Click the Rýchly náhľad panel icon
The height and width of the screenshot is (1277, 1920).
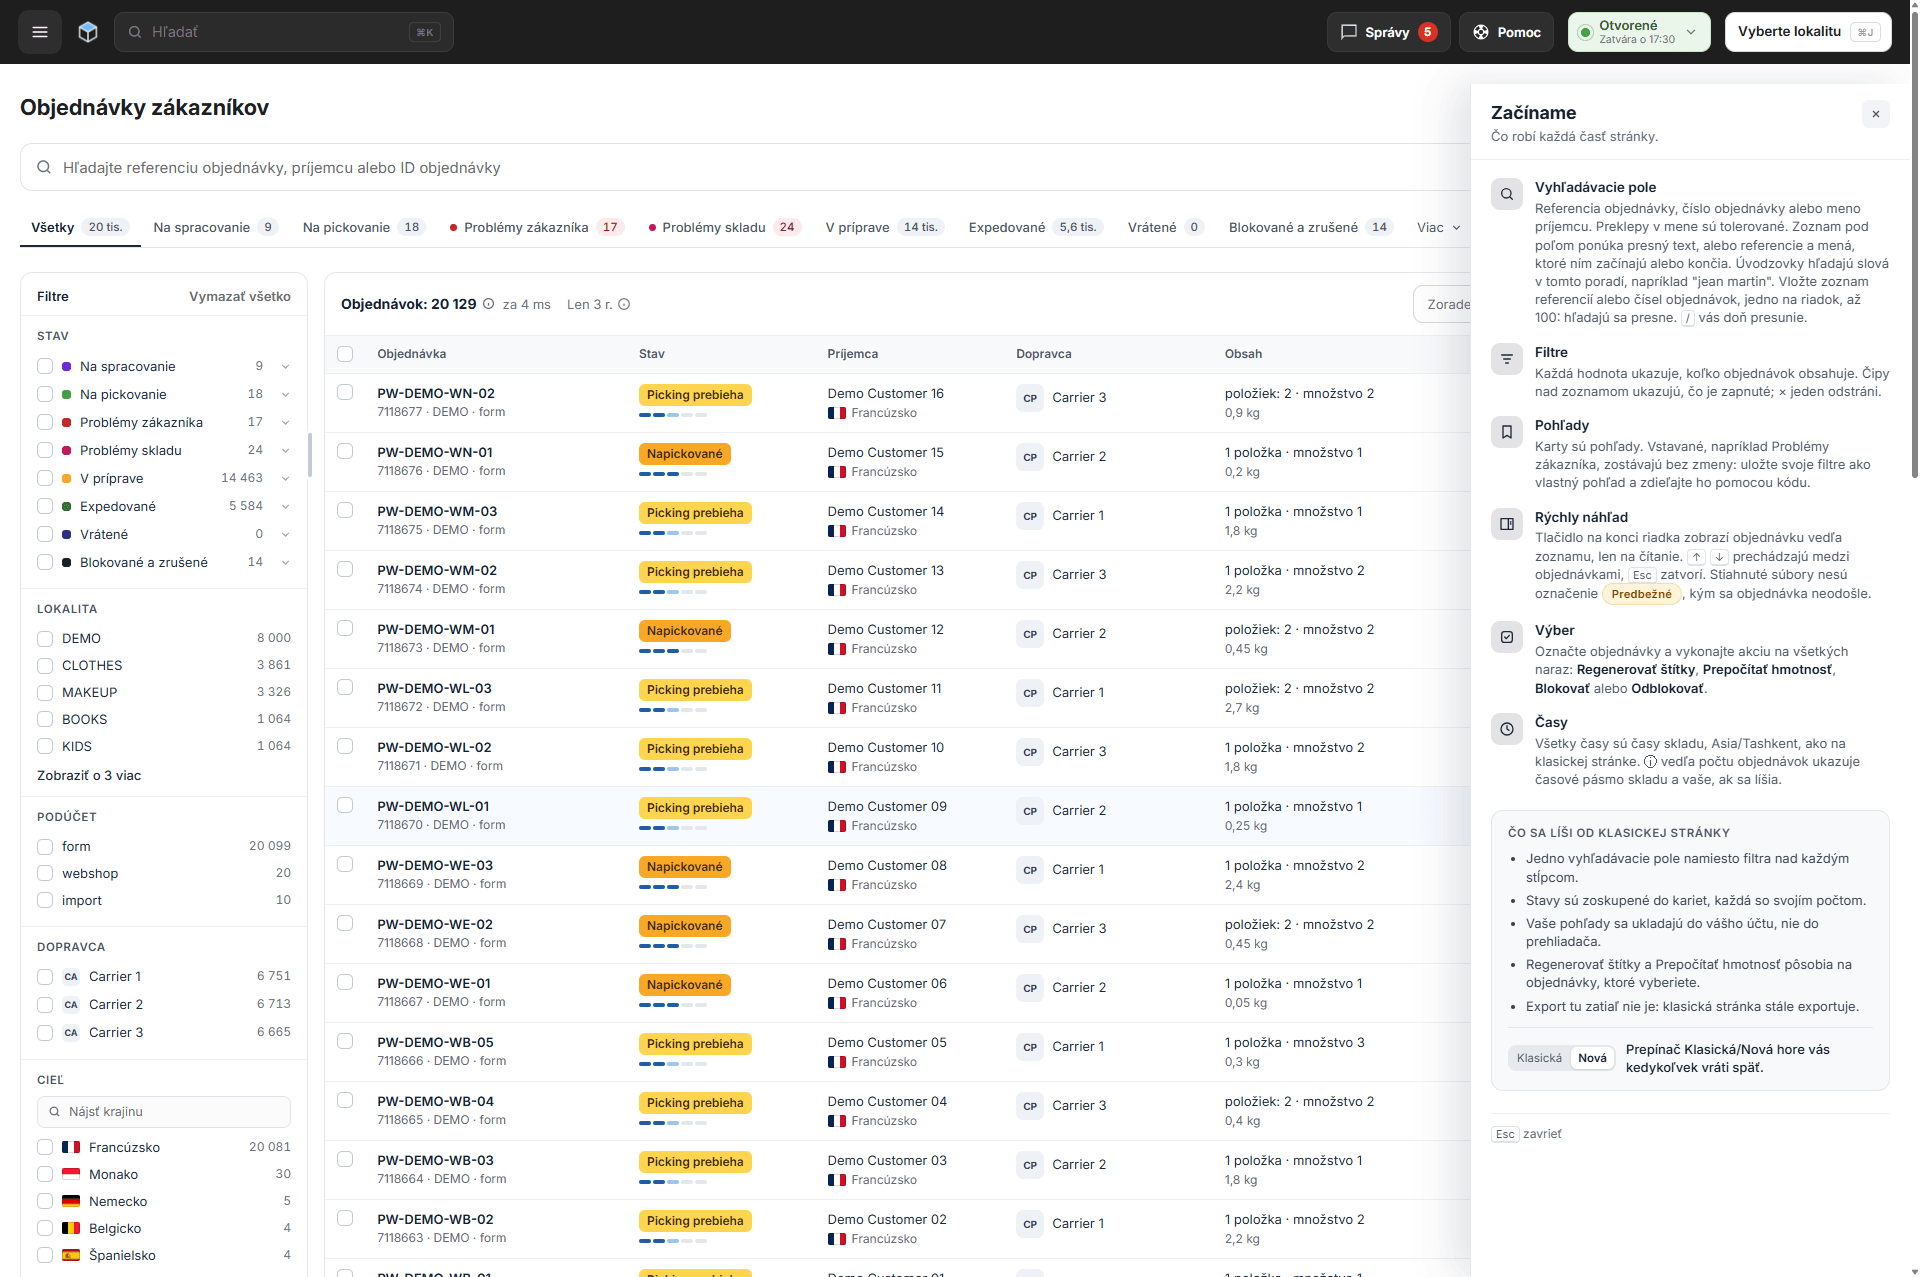pos(1507,523)
